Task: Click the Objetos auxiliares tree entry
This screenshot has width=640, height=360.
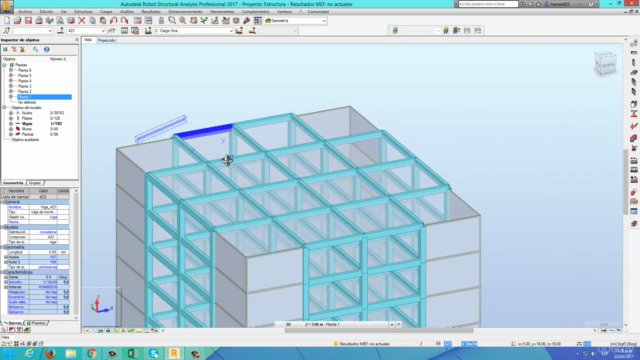Action: point(25,139)
